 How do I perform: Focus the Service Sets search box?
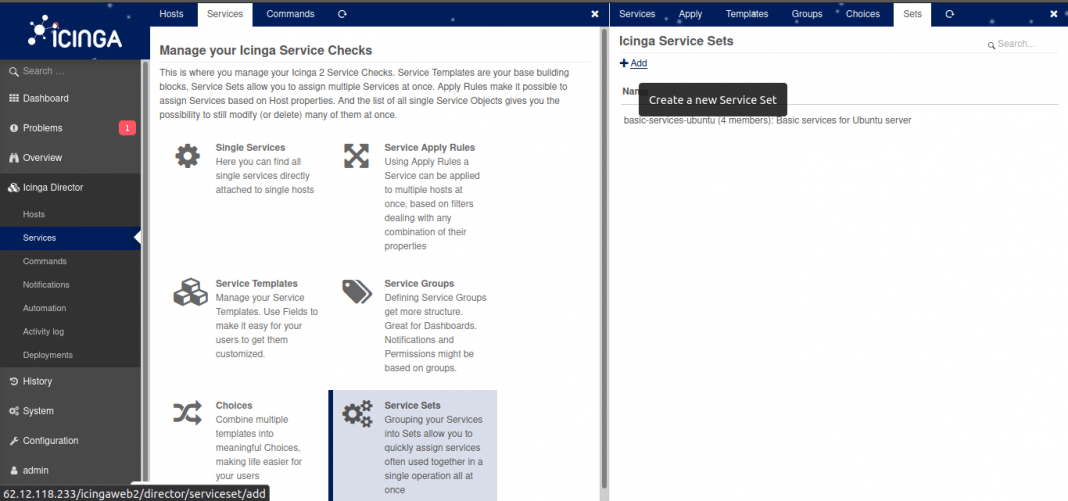(x=1021, y=44)
